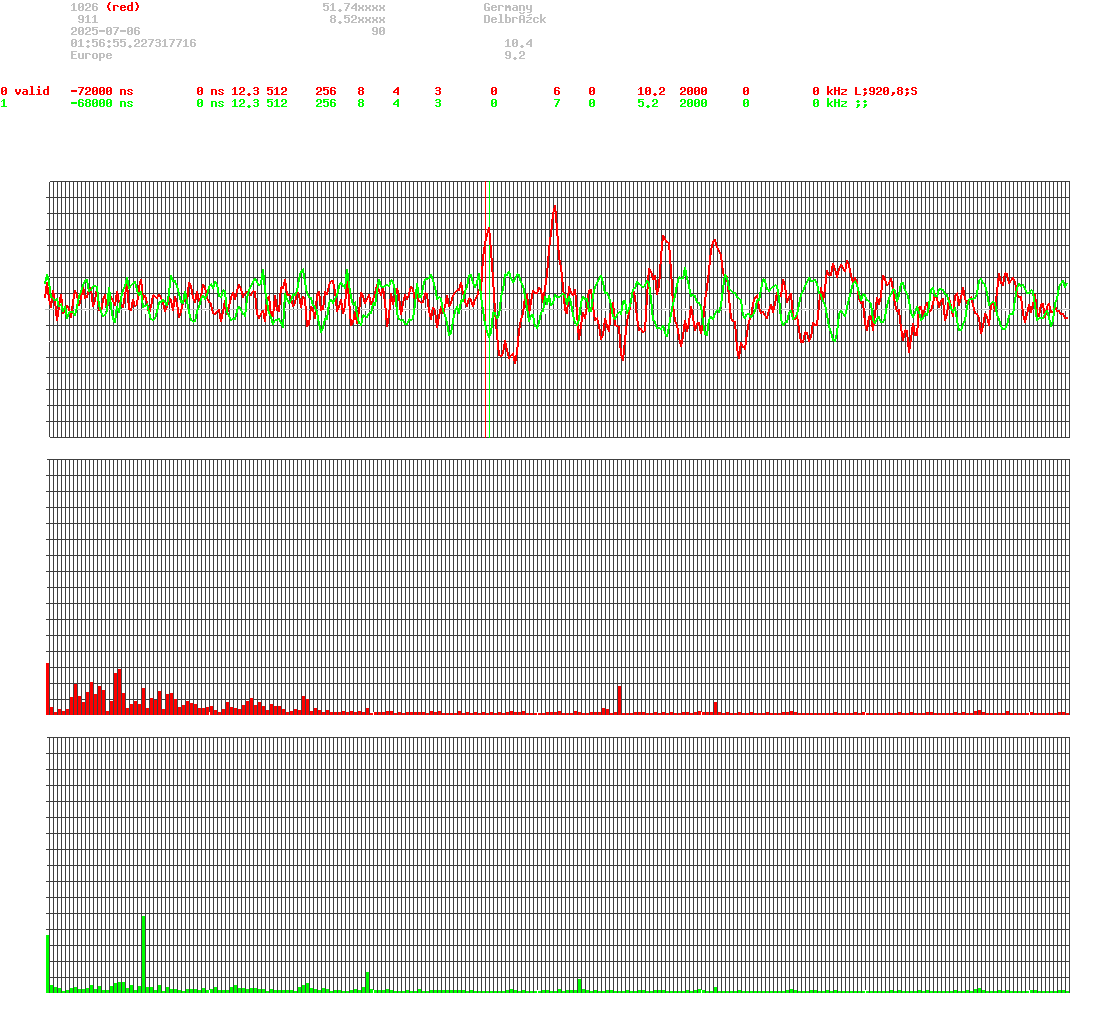This screenshot has width=1095, height=1015.
Task: Click the region label Europe
Action: tap(91, 55)
